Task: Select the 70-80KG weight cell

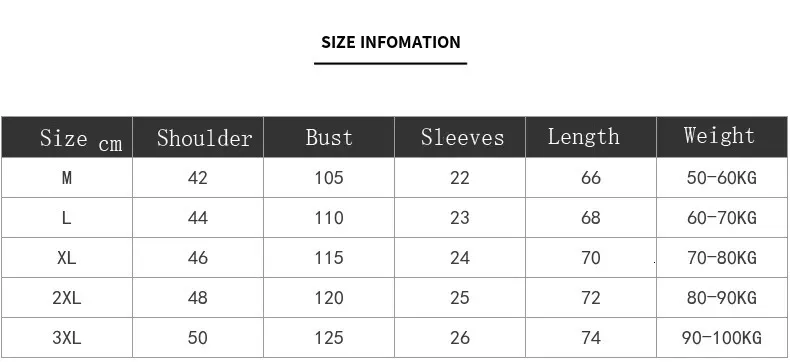Action: 721,258
